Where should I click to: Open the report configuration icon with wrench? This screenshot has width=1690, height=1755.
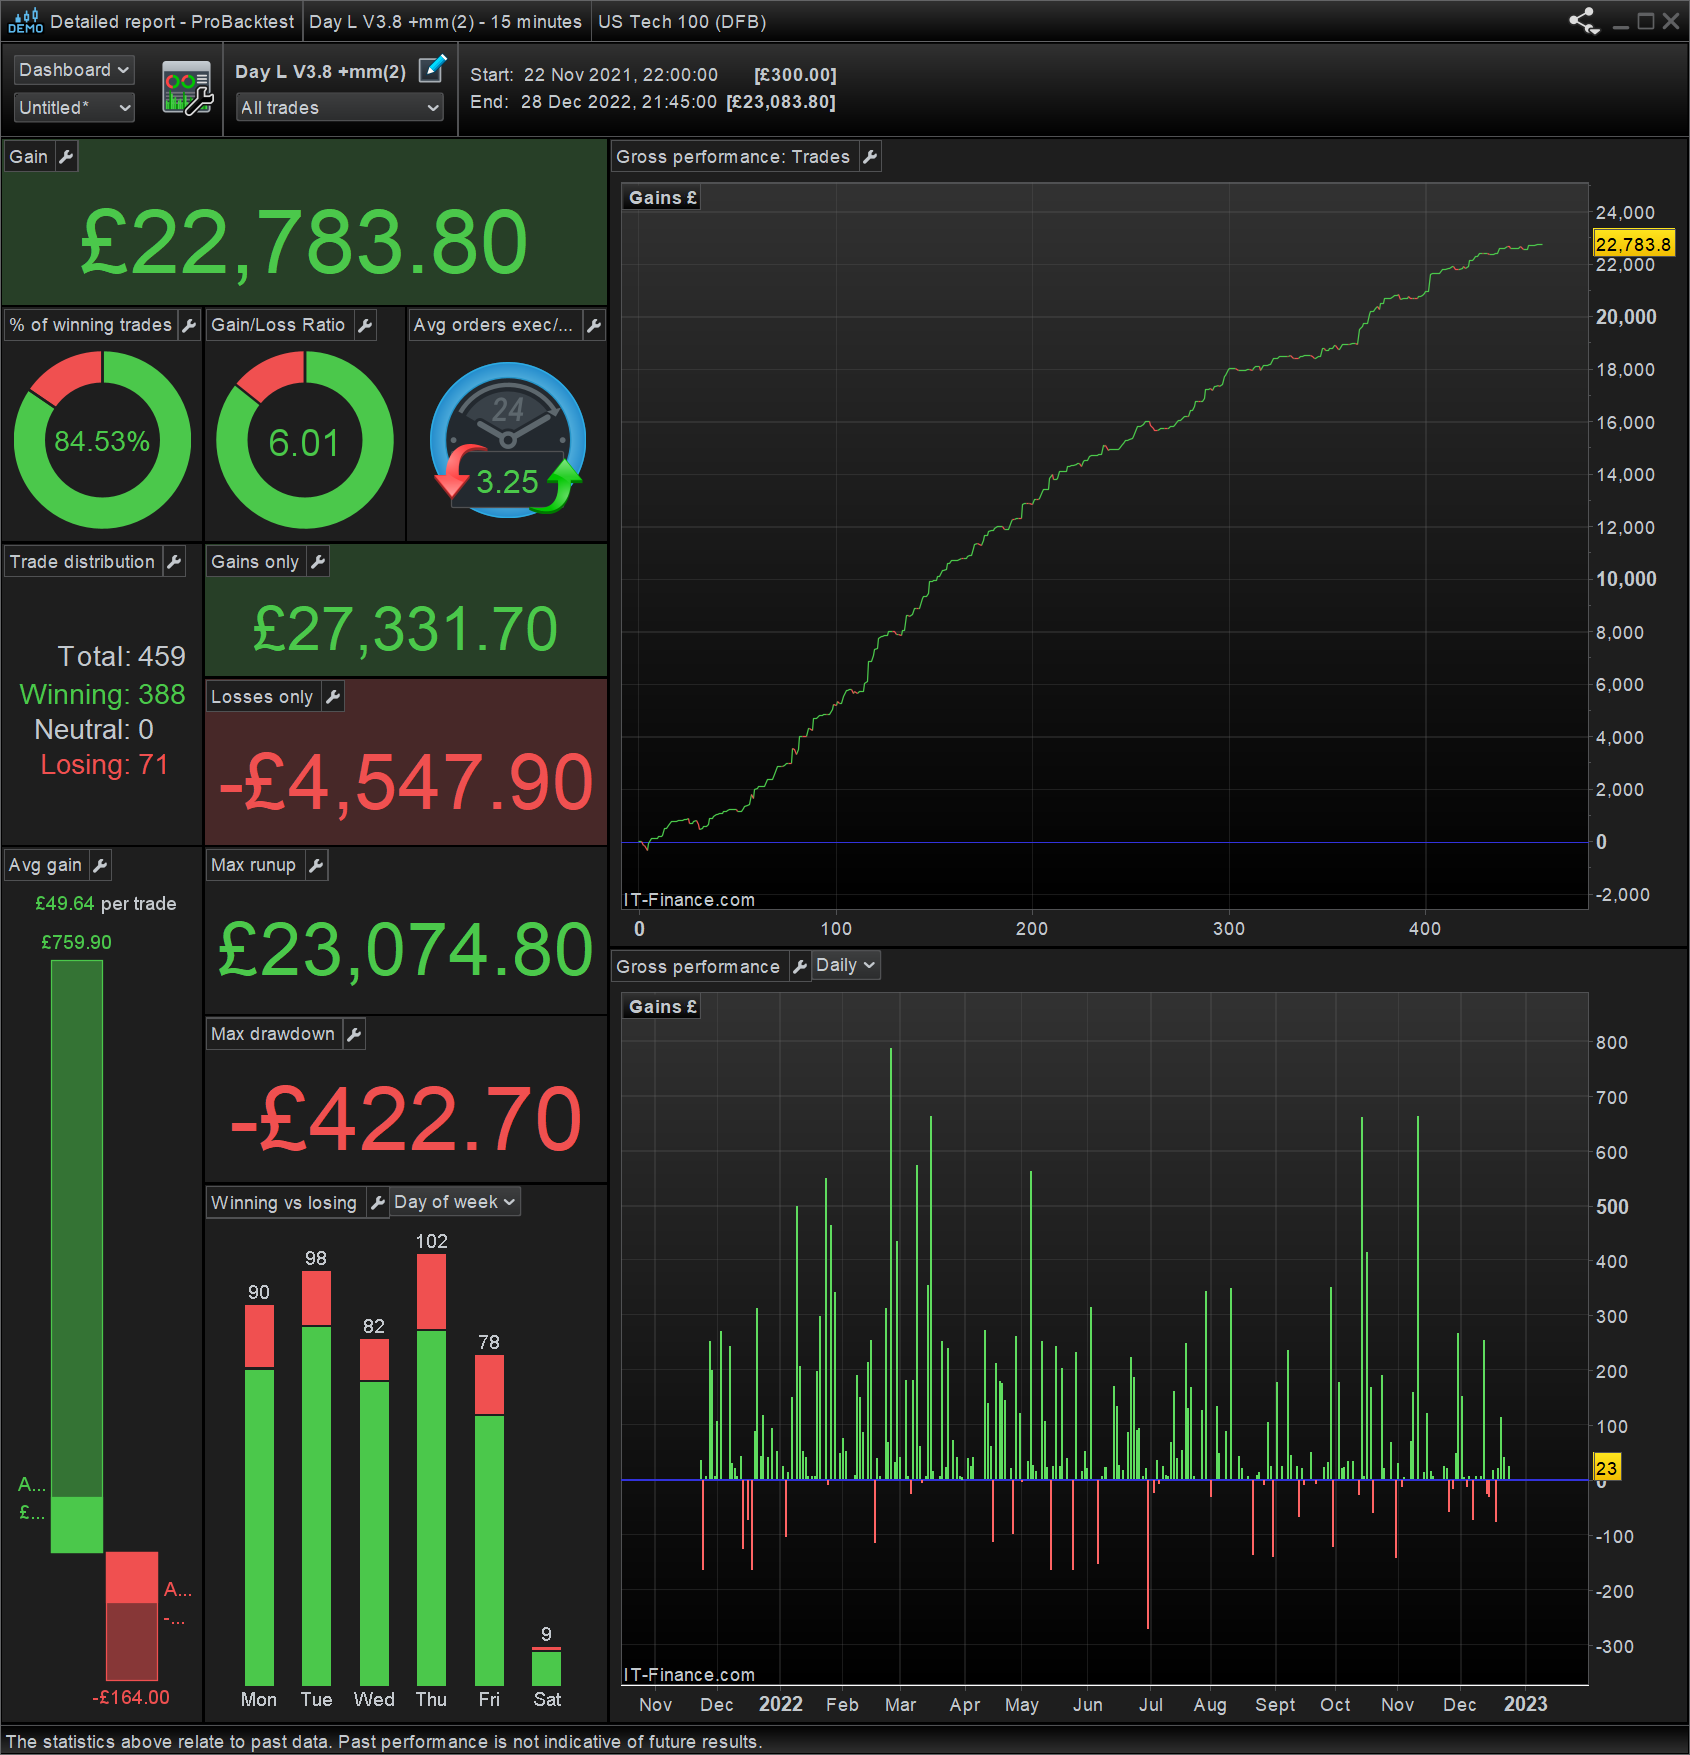pos(188,88)
